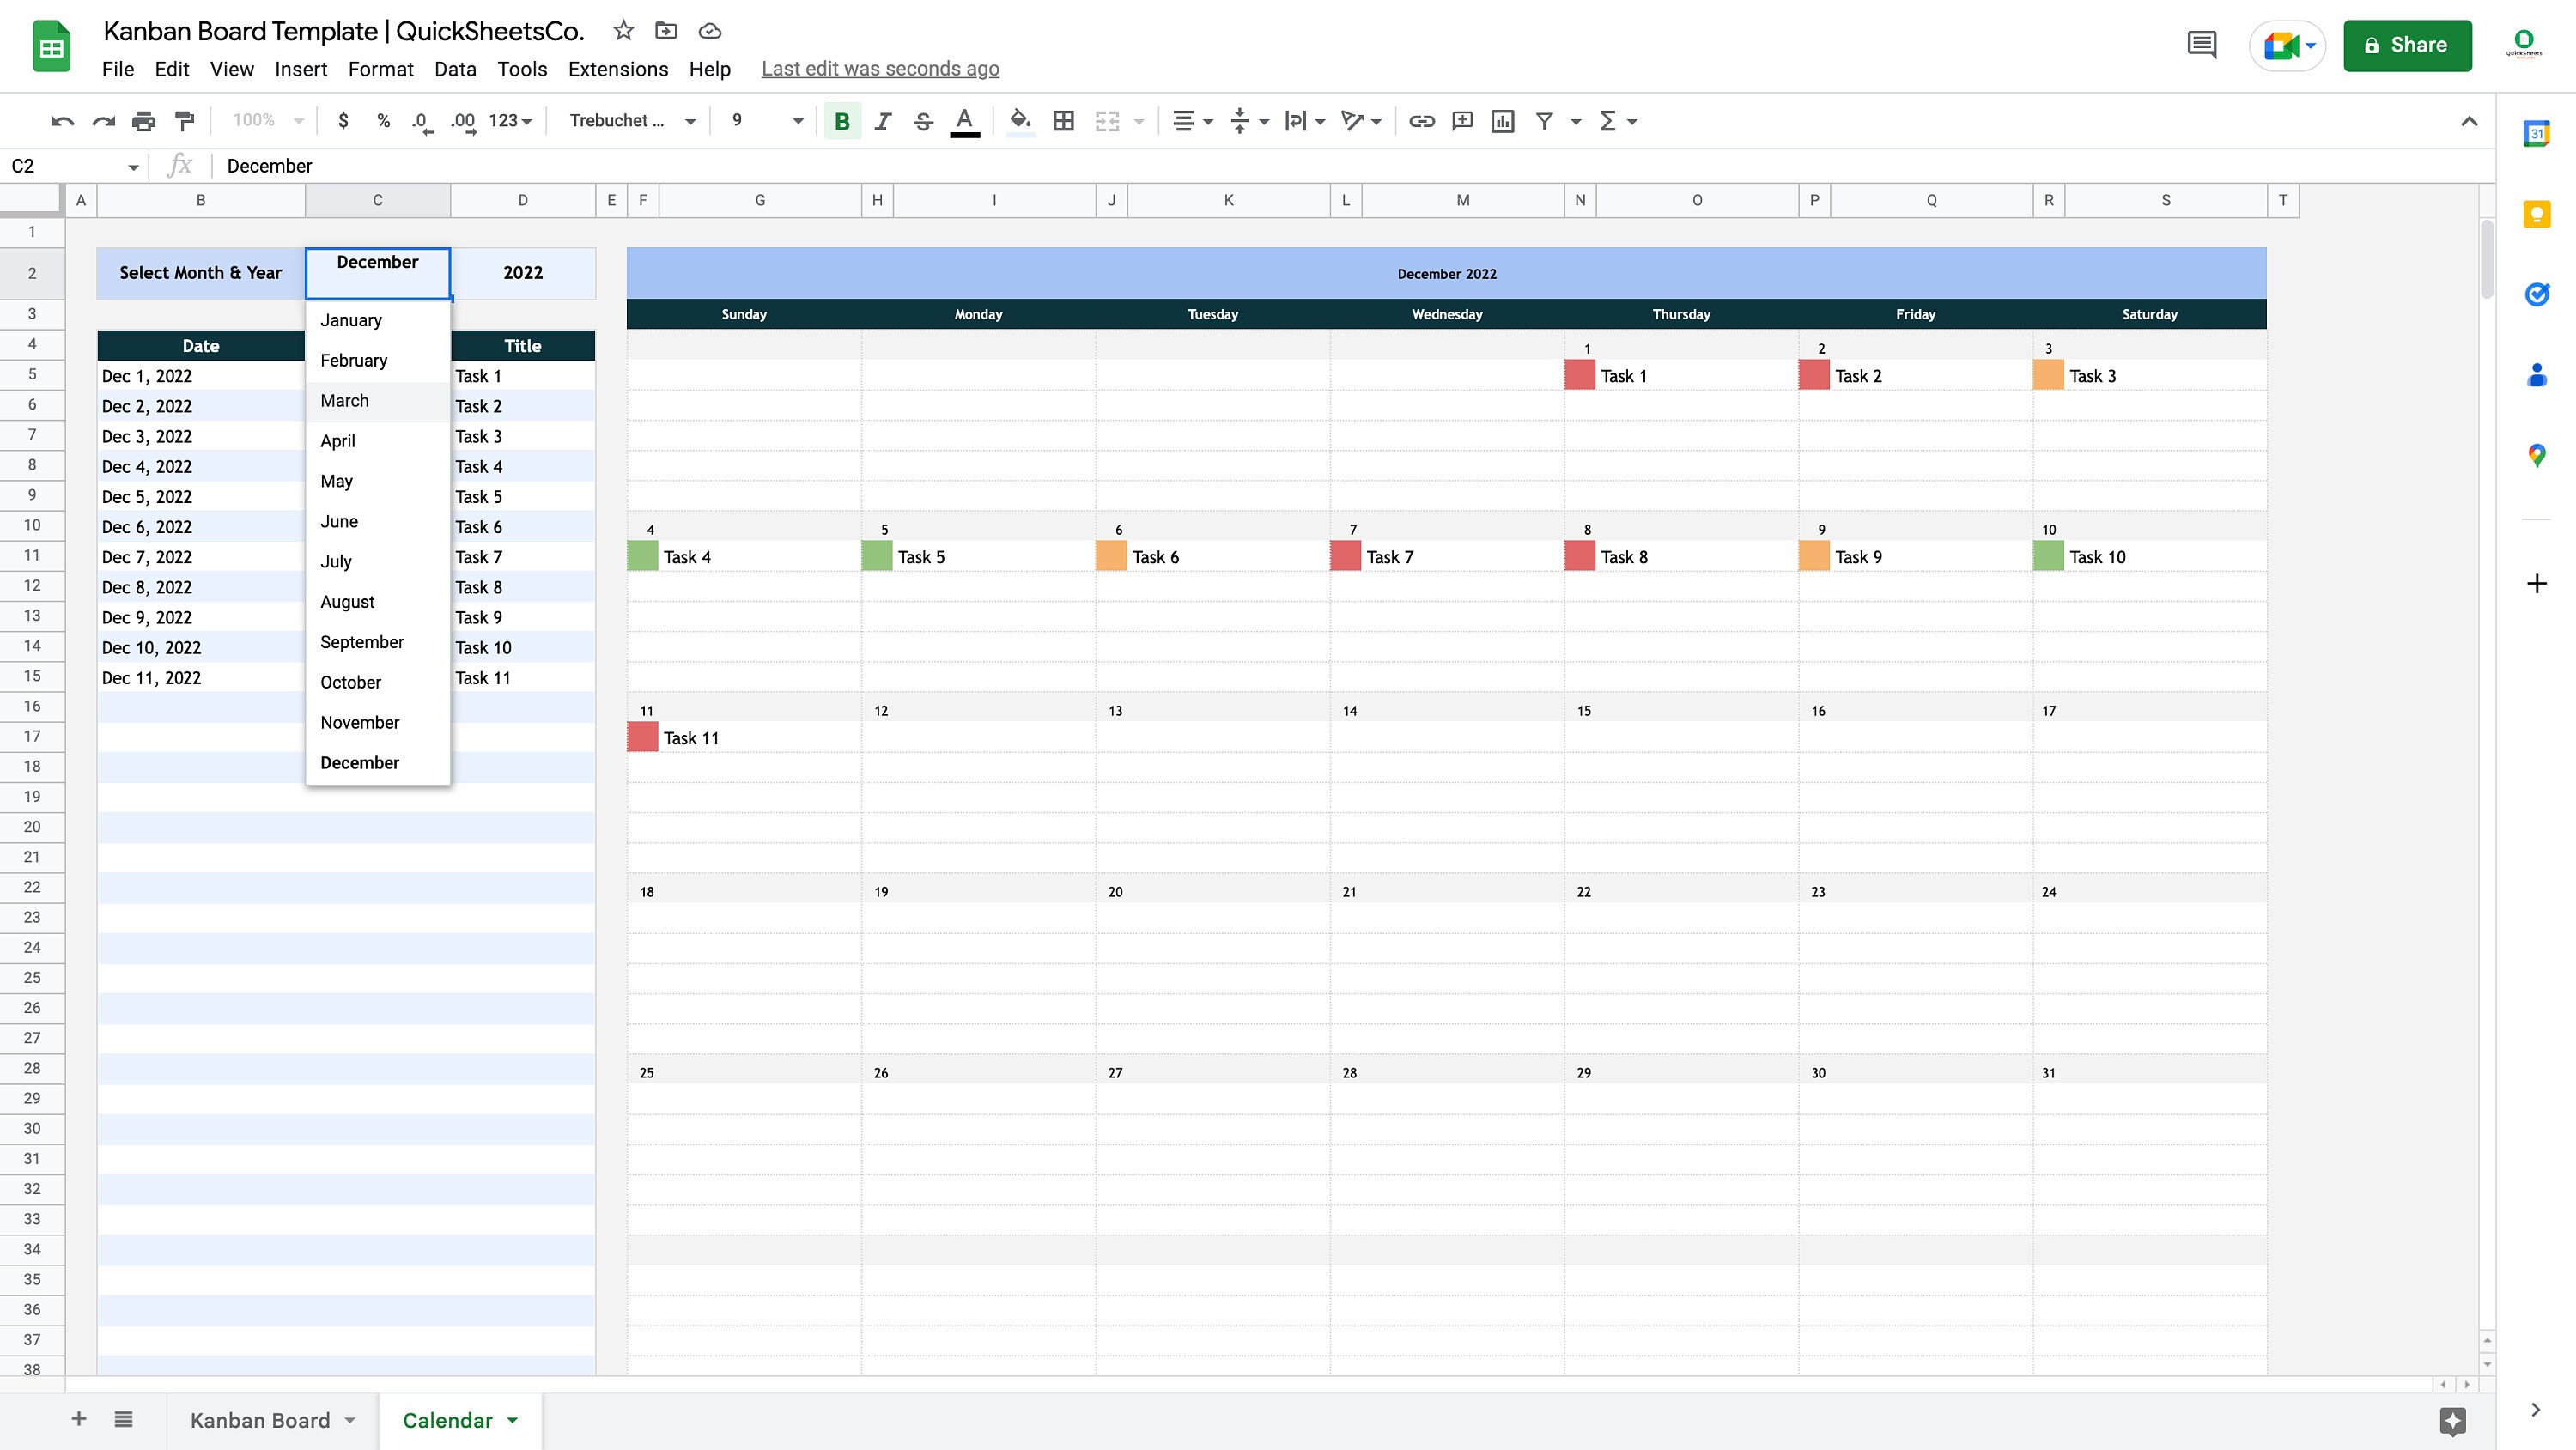Open the Insert comment icon

[1462, 120]
